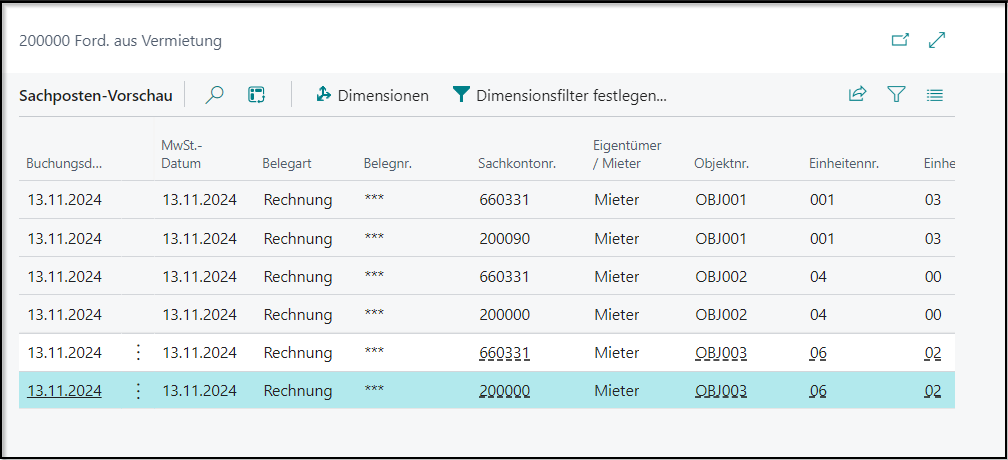1008x460 pixels.
Task: Open the list view layout icon
Action: (935, 95)
